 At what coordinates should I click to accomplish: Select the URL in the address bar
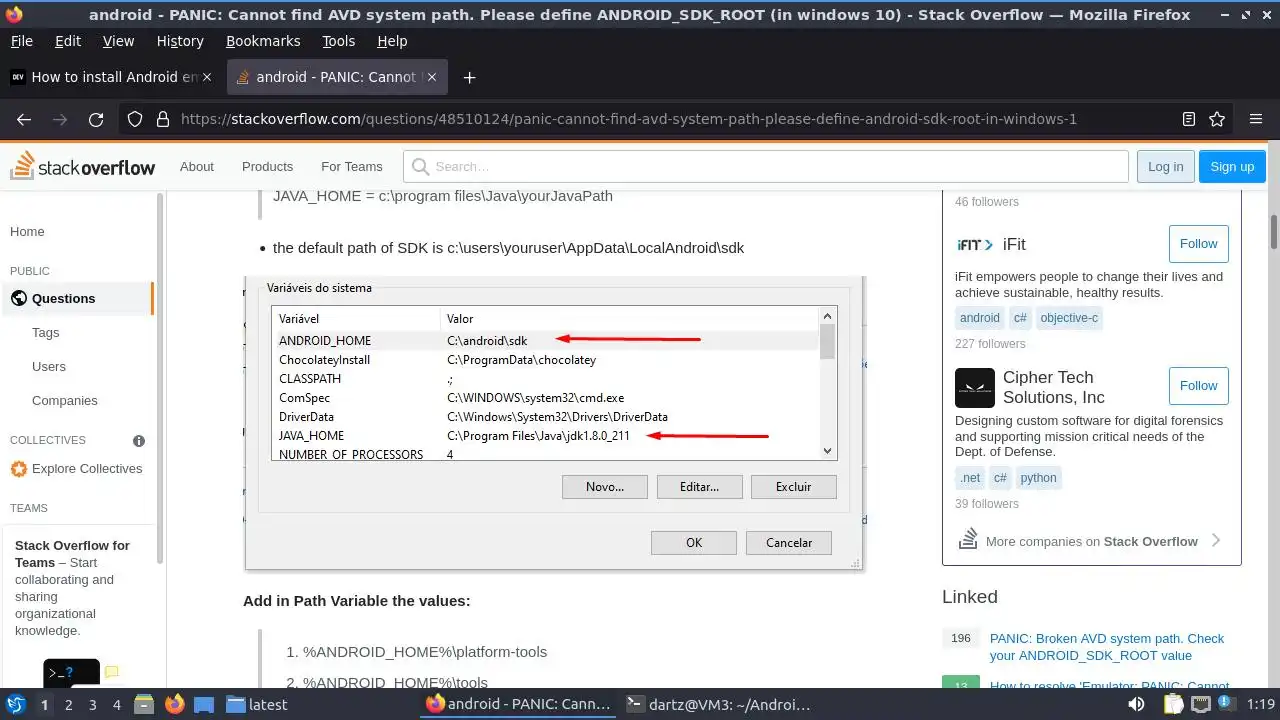click(629, 119)
